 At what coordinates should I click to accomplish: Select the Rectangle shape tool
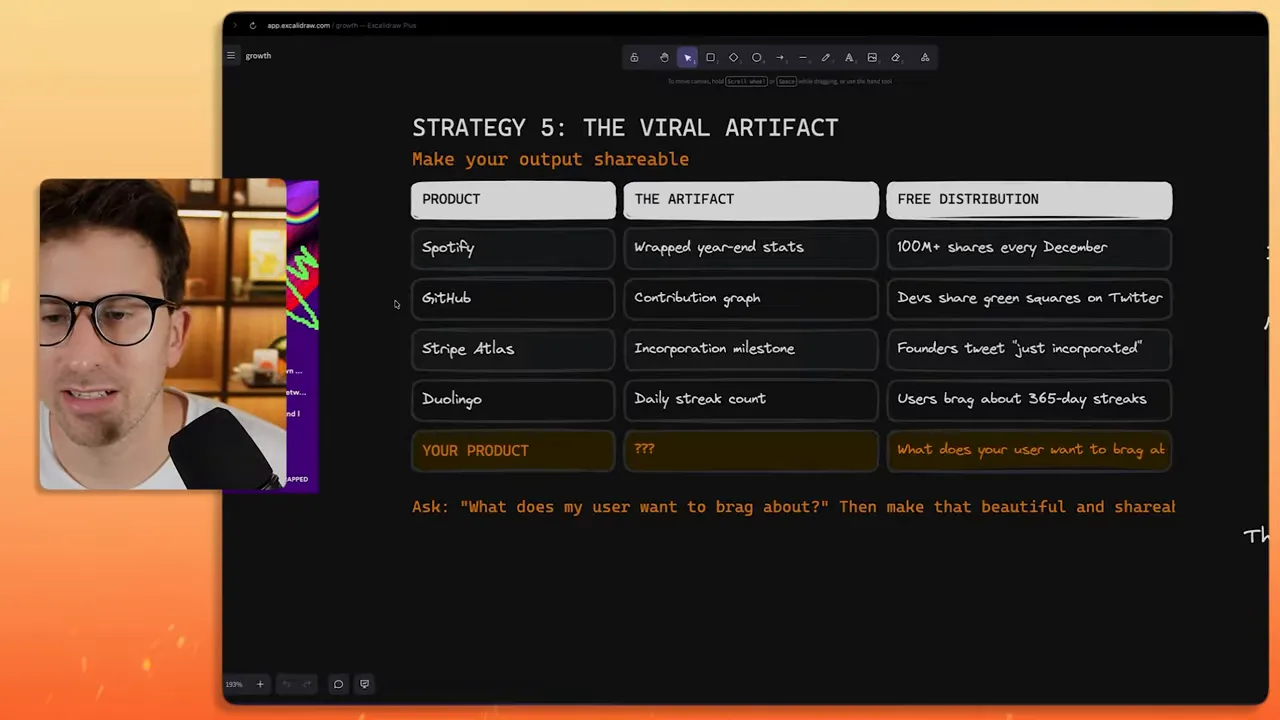710,58
